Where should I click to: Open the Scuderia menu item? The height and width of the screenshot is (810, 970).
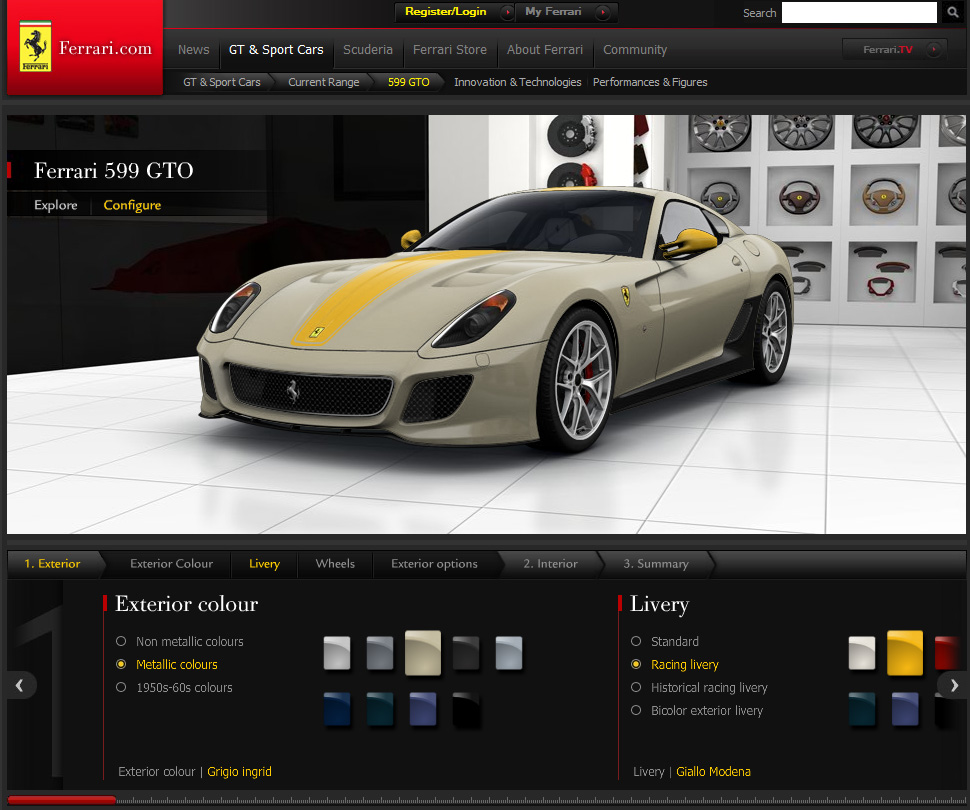[x=367, y=49]
